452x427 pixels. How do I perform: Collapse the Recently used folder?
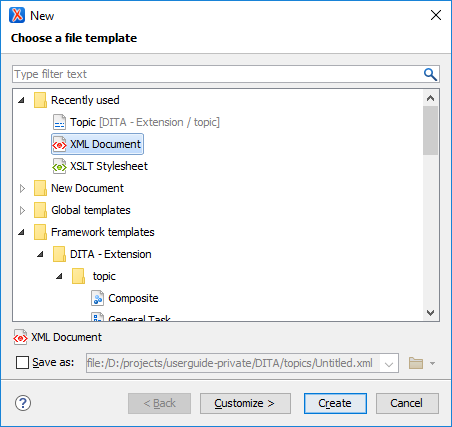pos(22,100)
